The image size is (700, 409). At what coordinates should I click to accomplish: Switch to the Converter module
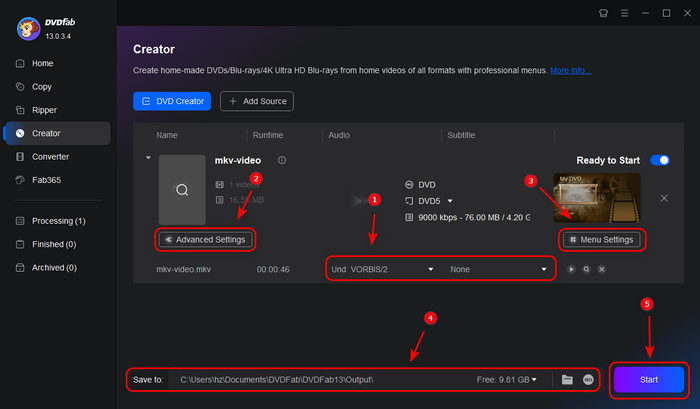pos(52,156)
